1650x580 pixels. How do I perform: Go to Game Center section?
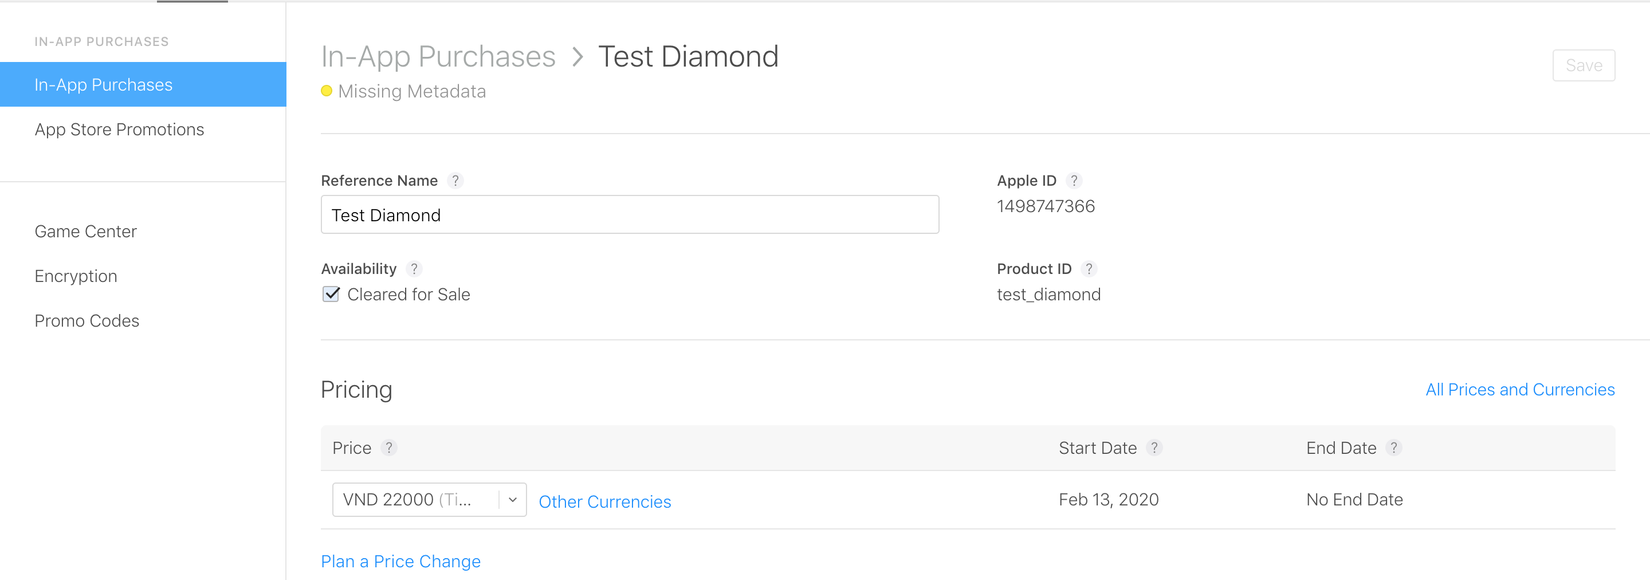[x=86, y=232]
